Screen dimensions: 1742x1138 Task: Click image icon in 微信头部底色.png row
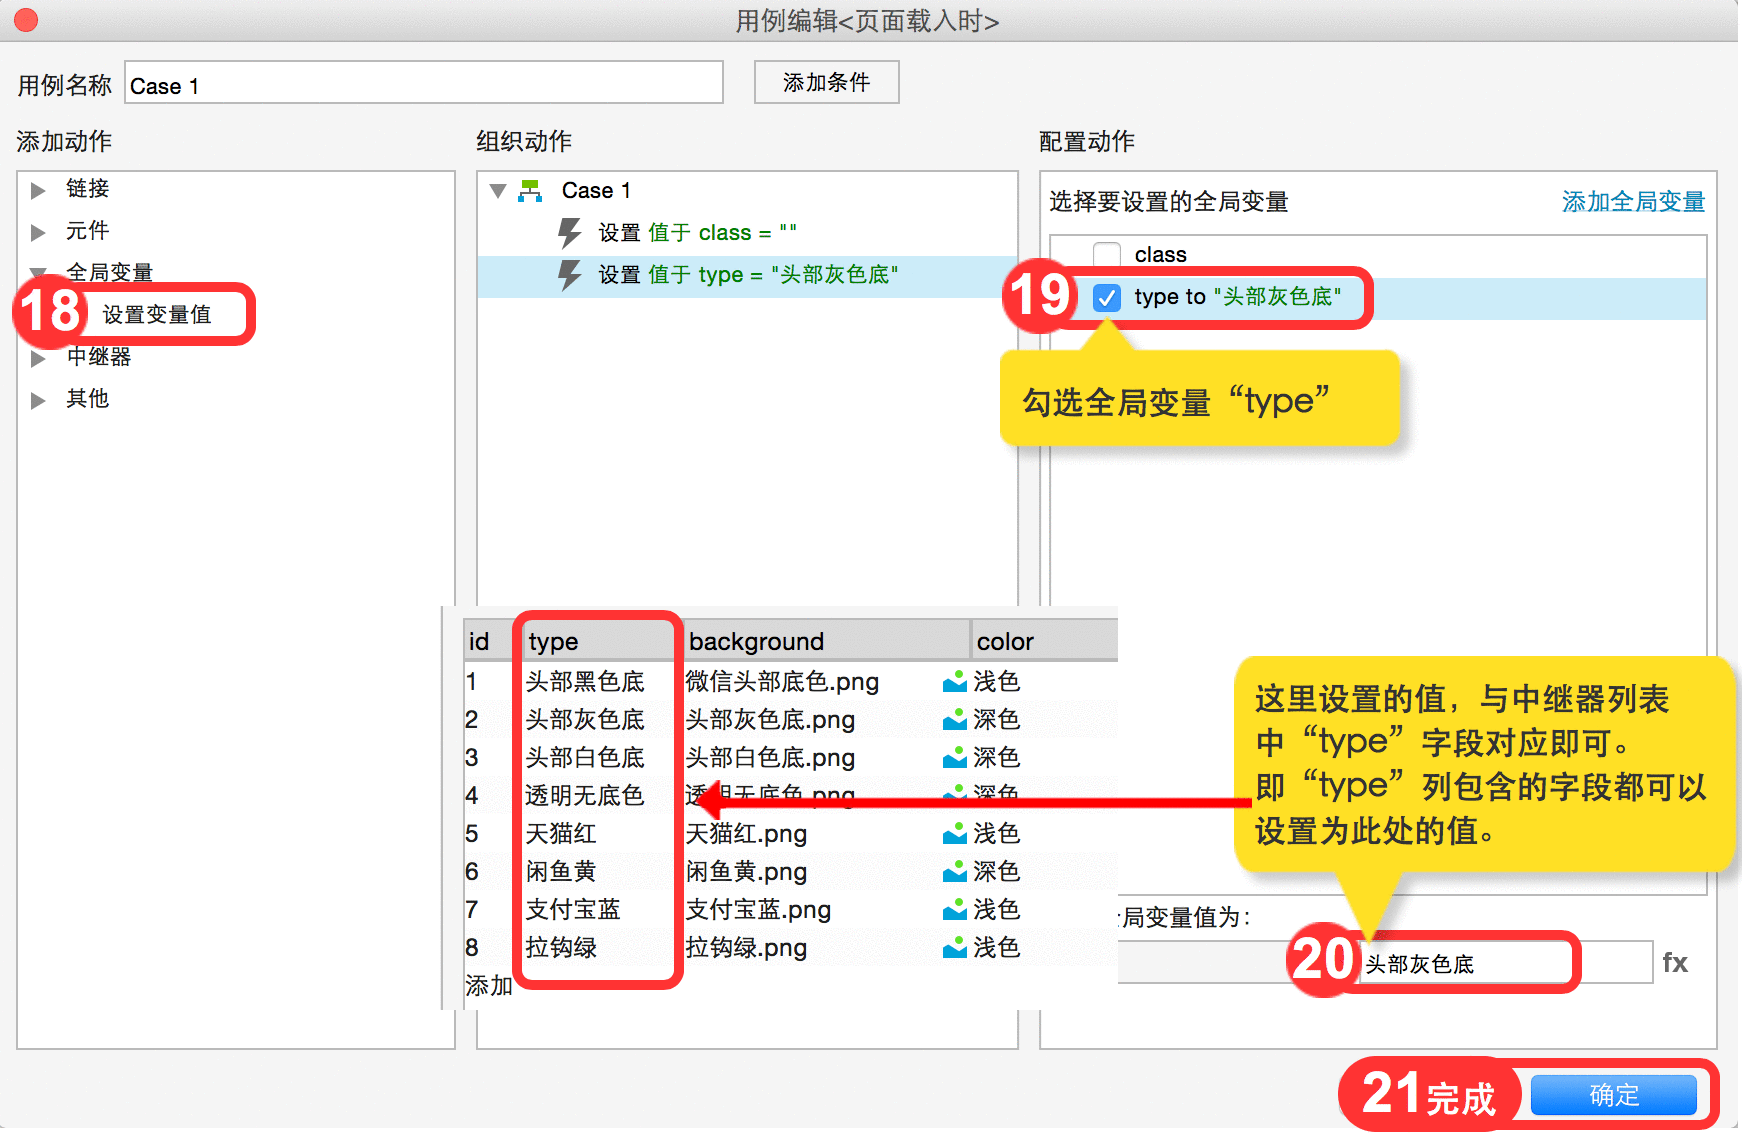point(955,682)
